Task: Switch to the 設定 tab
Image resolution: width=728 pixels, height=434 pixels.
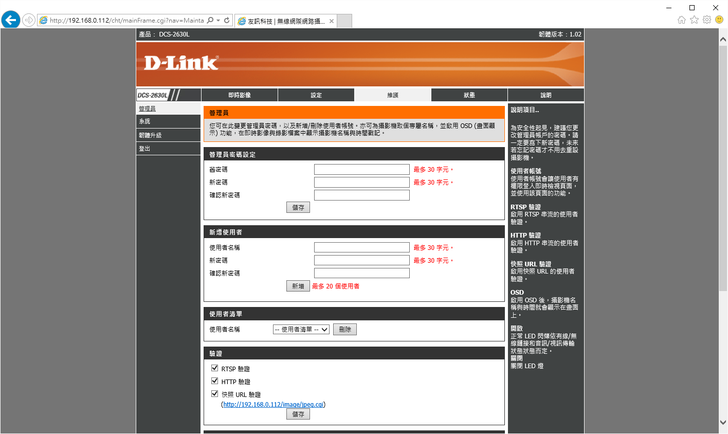Action: (x=317, y=95)
